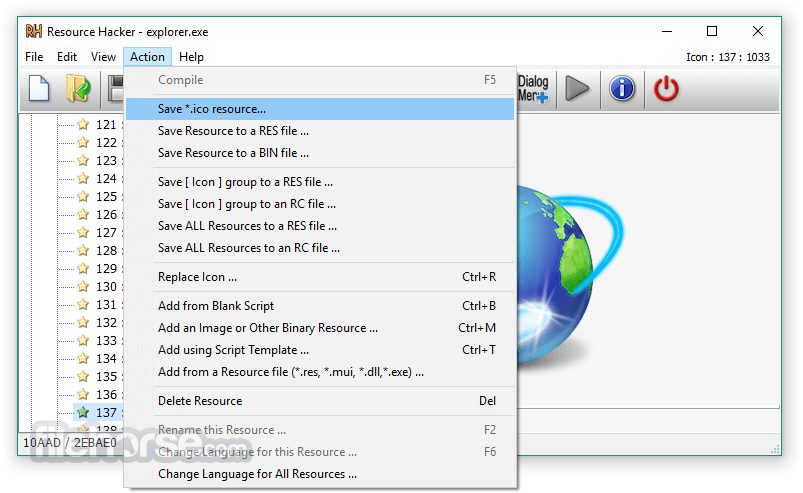Viewport: 803px width, 493px height.
Task: Select tree item 123
Action: coord(107,160)
